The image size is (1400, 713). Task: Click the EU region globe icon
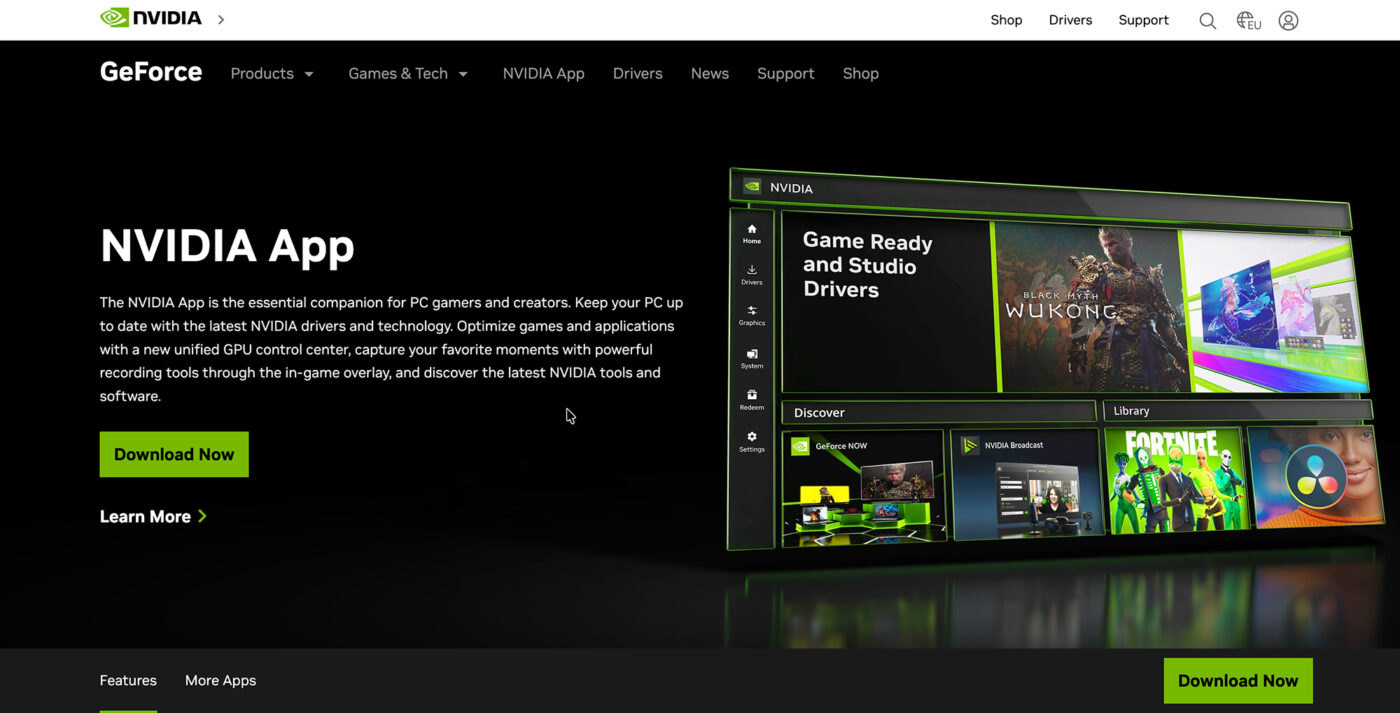(x=1247, y=21)
